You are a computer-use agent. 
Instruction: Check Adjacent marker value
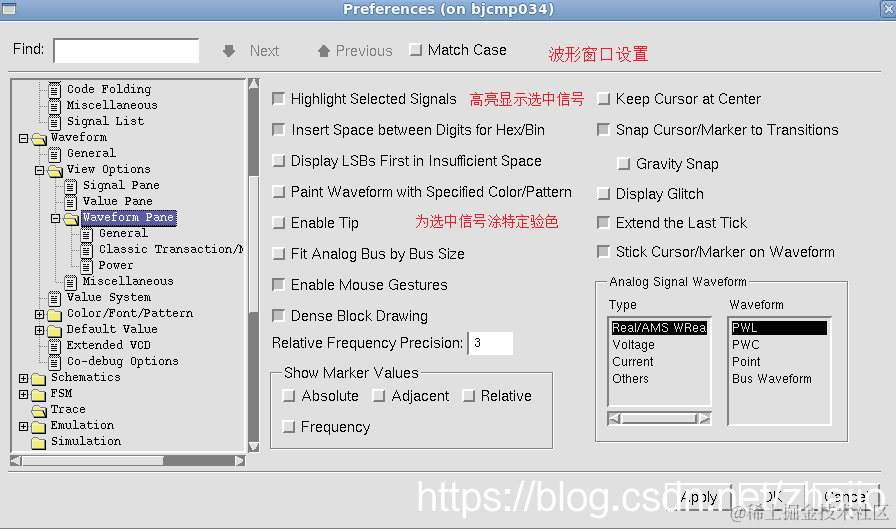tap(379, 396)
